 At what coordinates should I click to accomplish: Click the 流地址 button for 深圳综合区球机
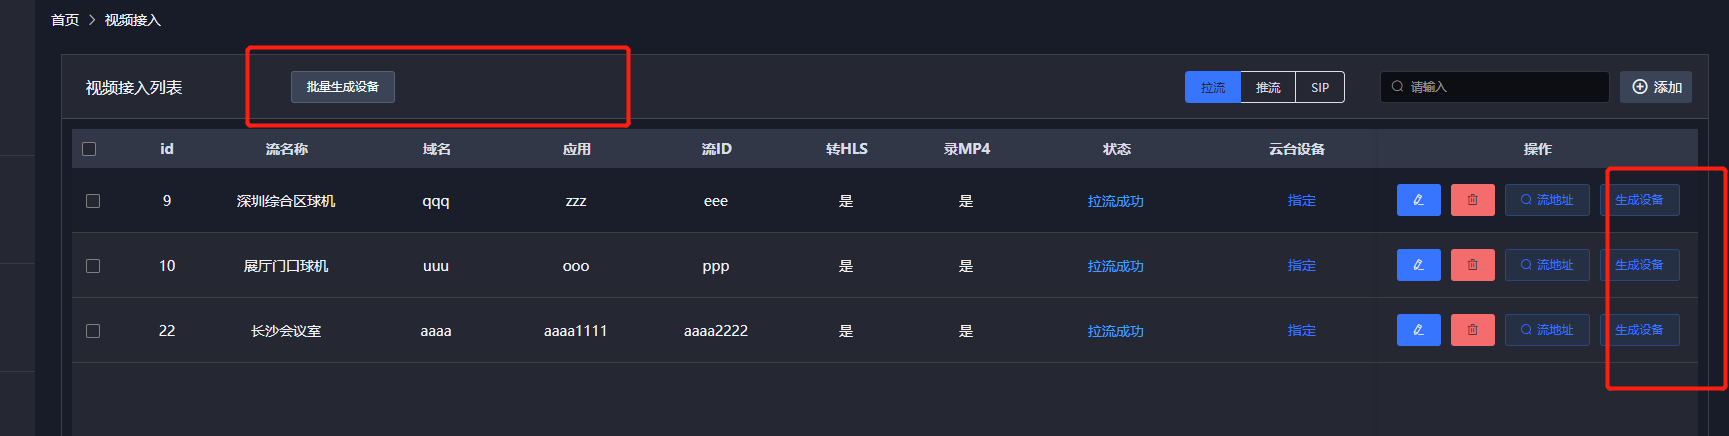click(1546, 200)
